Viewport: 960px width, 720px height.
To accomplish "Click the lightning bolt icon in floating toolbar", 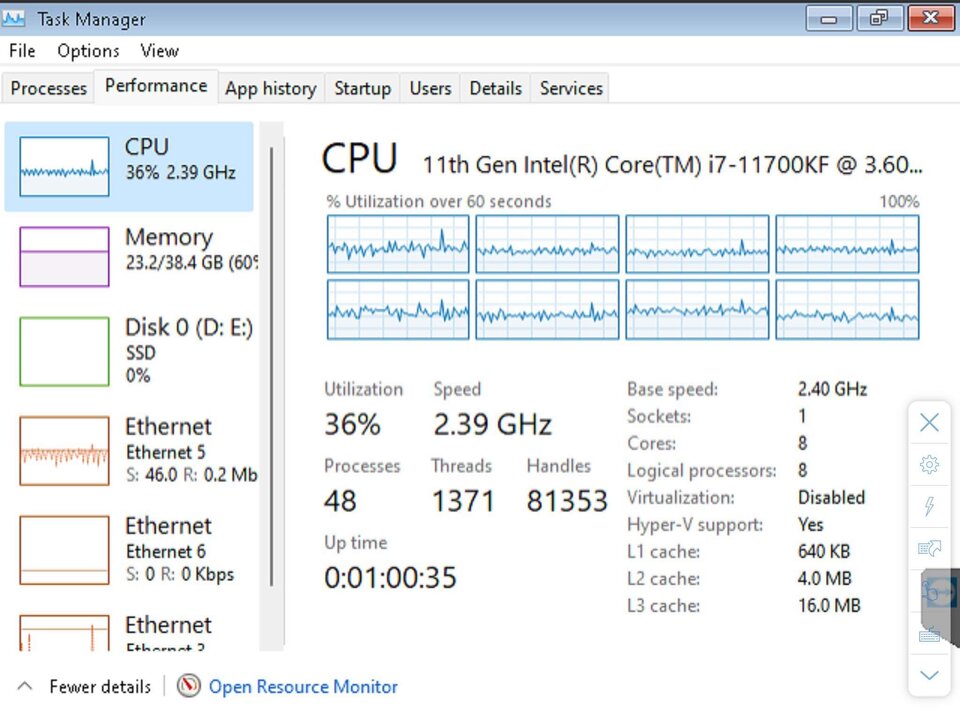I will pyautogui.click(x=929, y=506).
